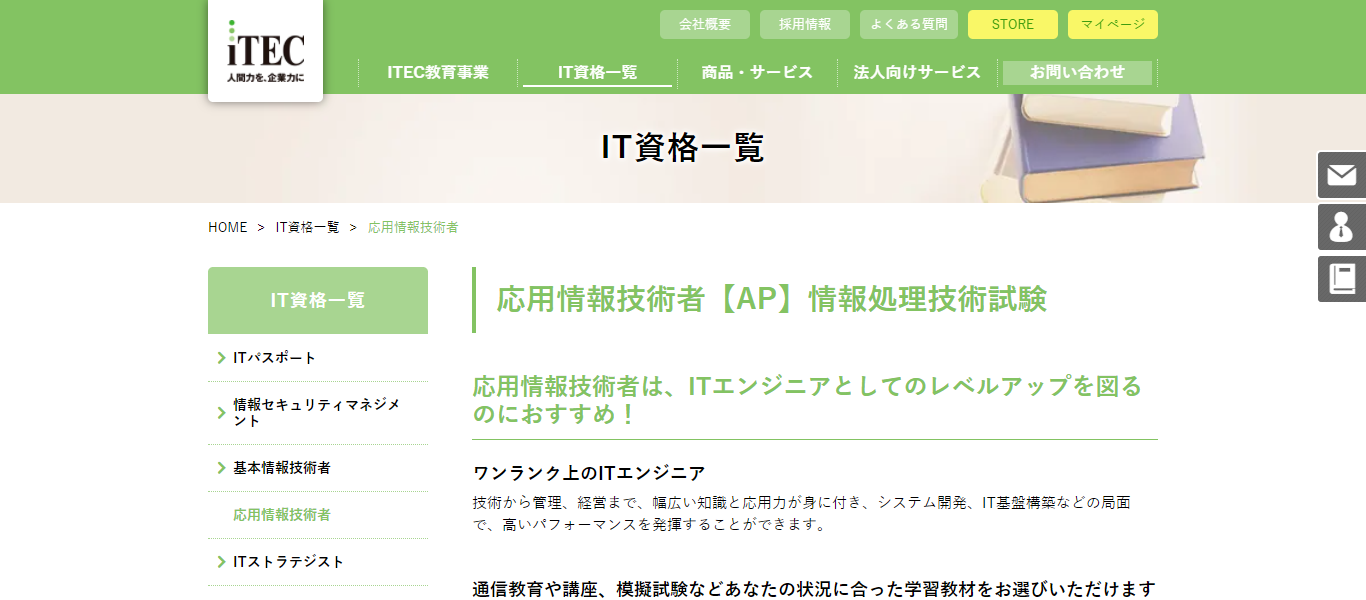Click the book catalog side icon
Viewport: 1366px width, 600px height.
click(1341, 280)
